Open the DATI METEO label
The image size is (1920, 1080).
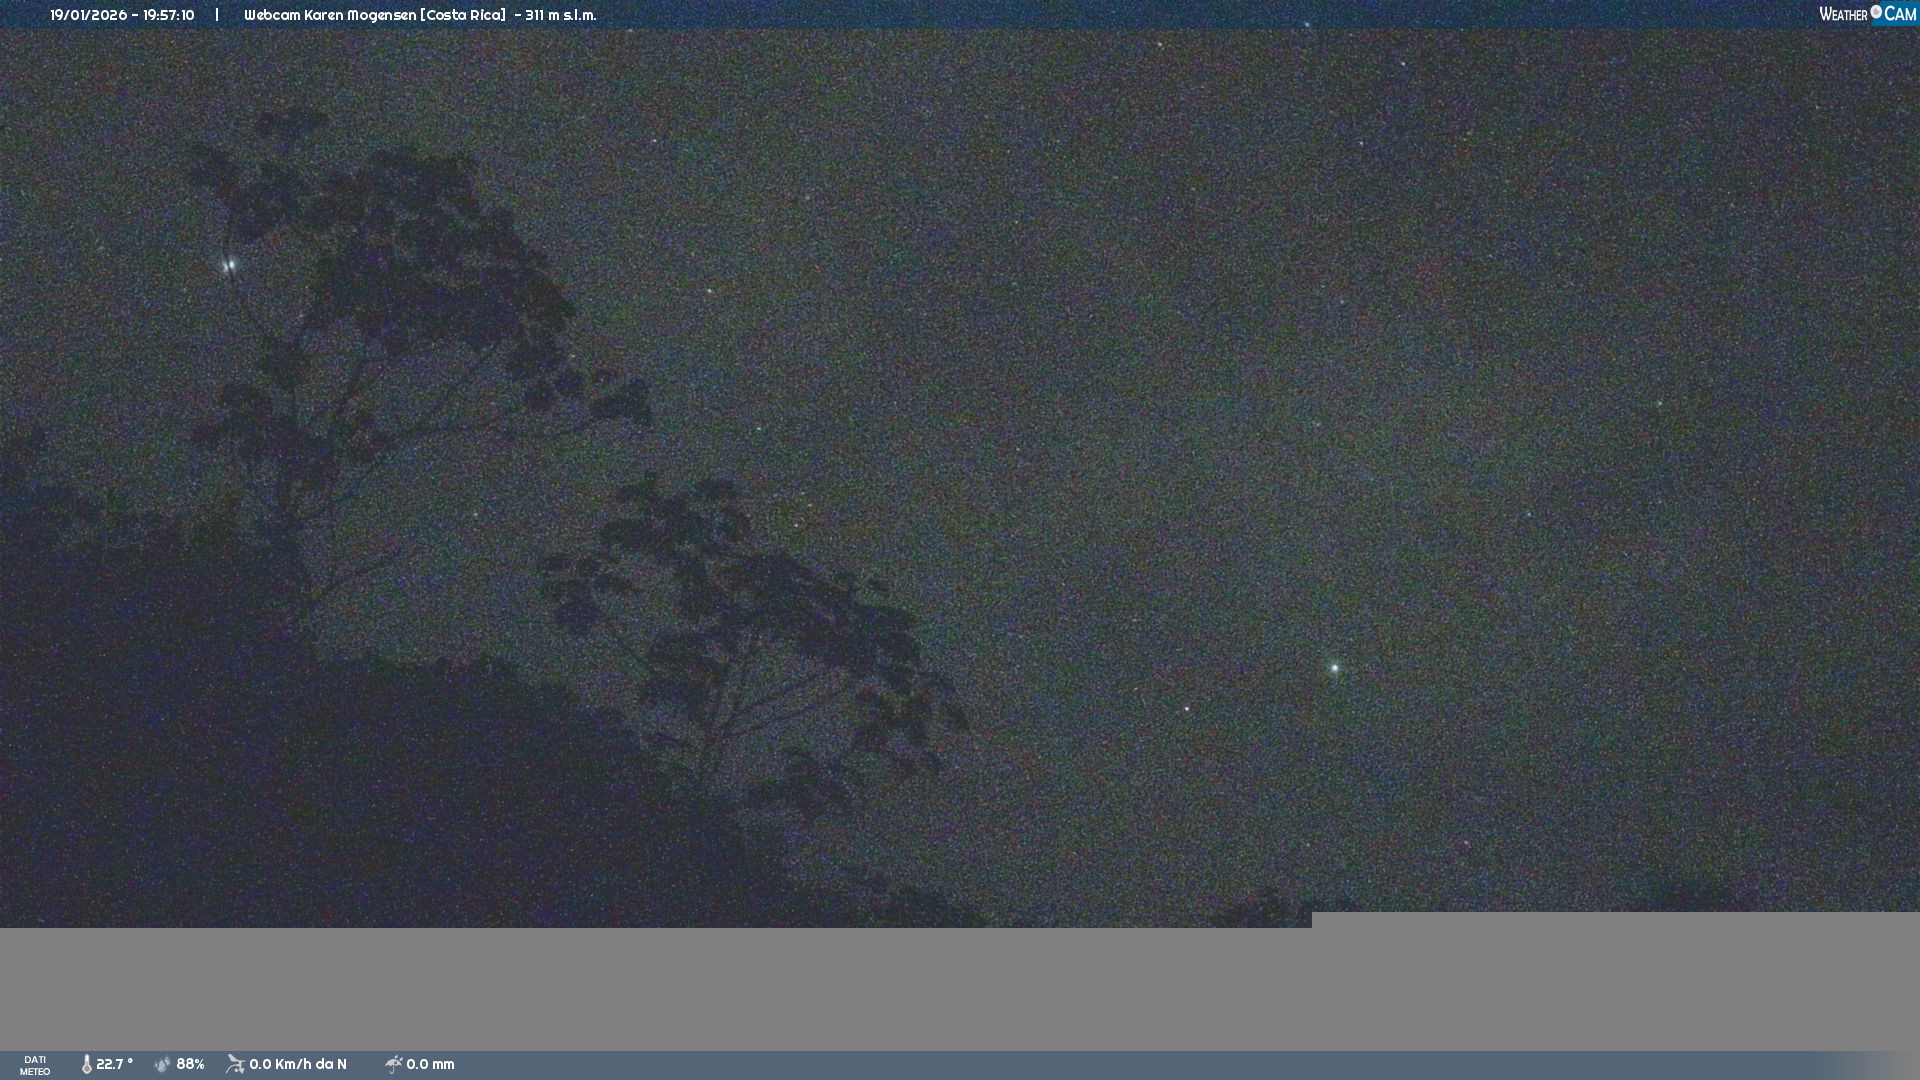[x=35, y=1065]
